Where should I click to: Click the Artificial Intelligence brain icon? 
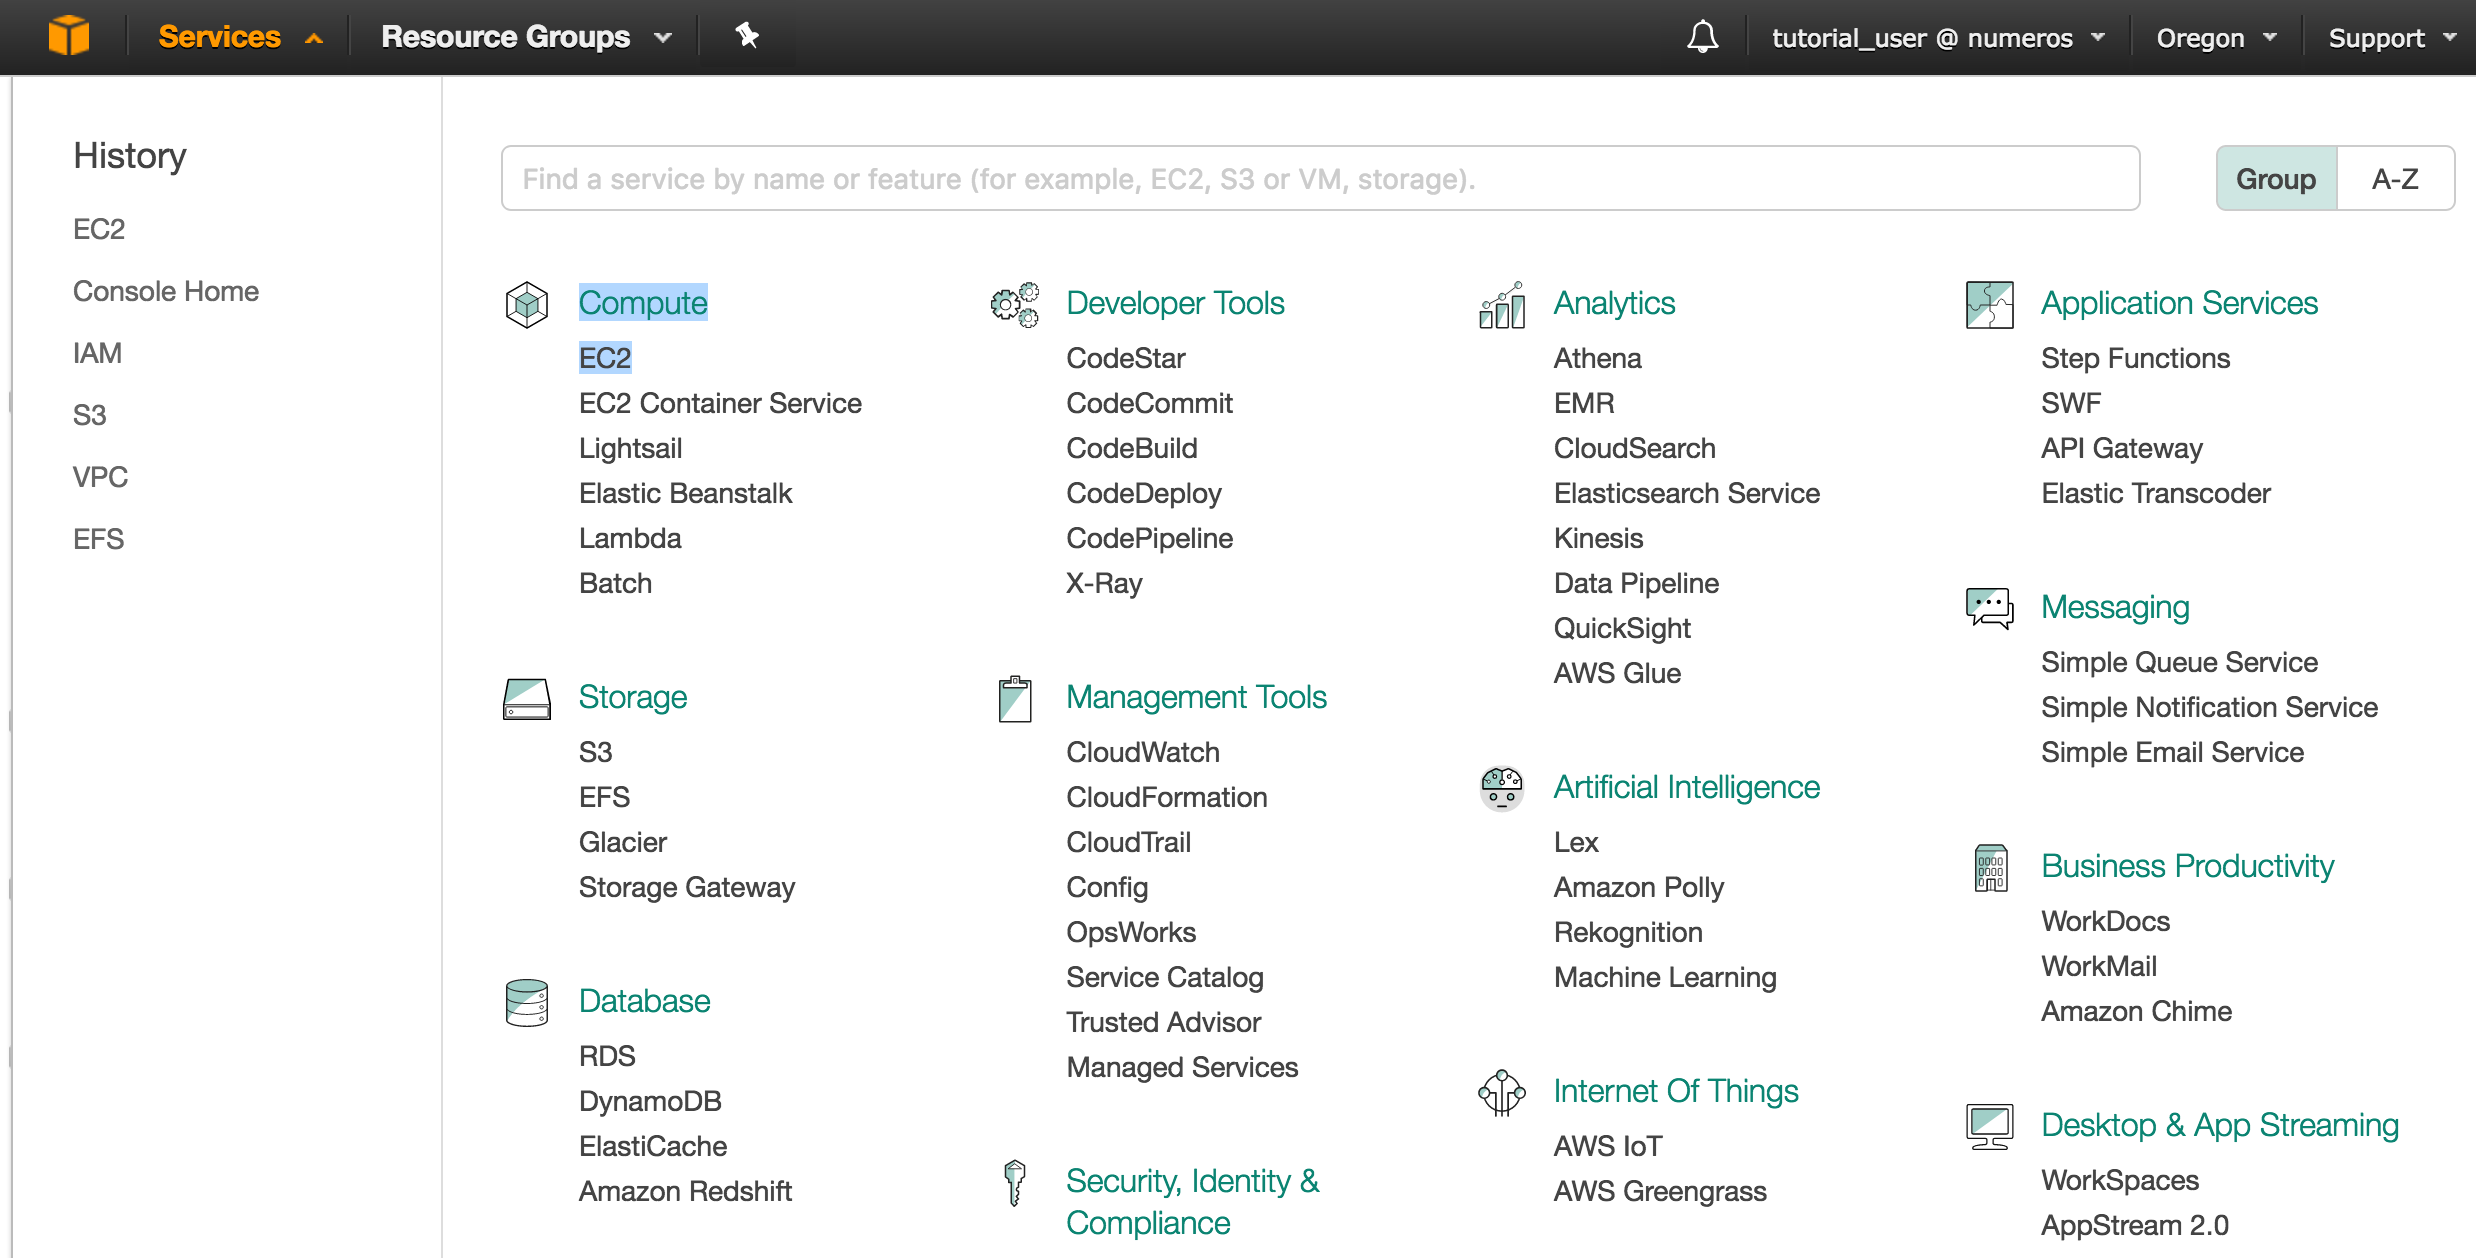tap(1501, 788)
